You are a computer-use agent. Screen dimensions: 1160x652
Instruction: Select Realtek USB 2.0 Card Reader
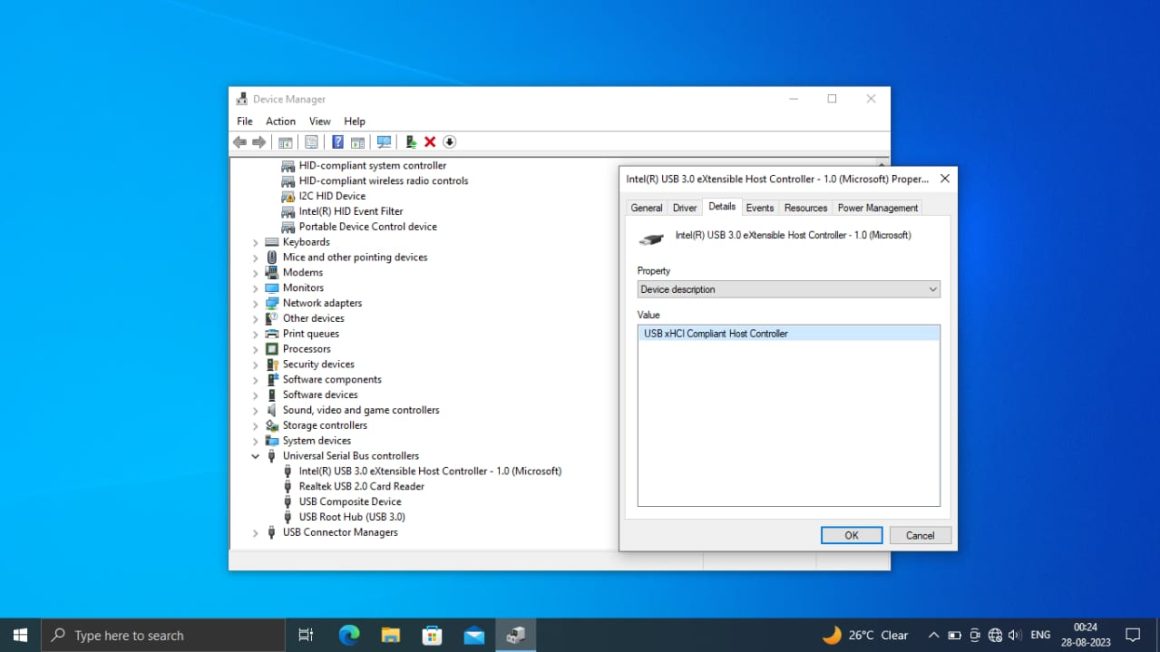coord(361,486)
